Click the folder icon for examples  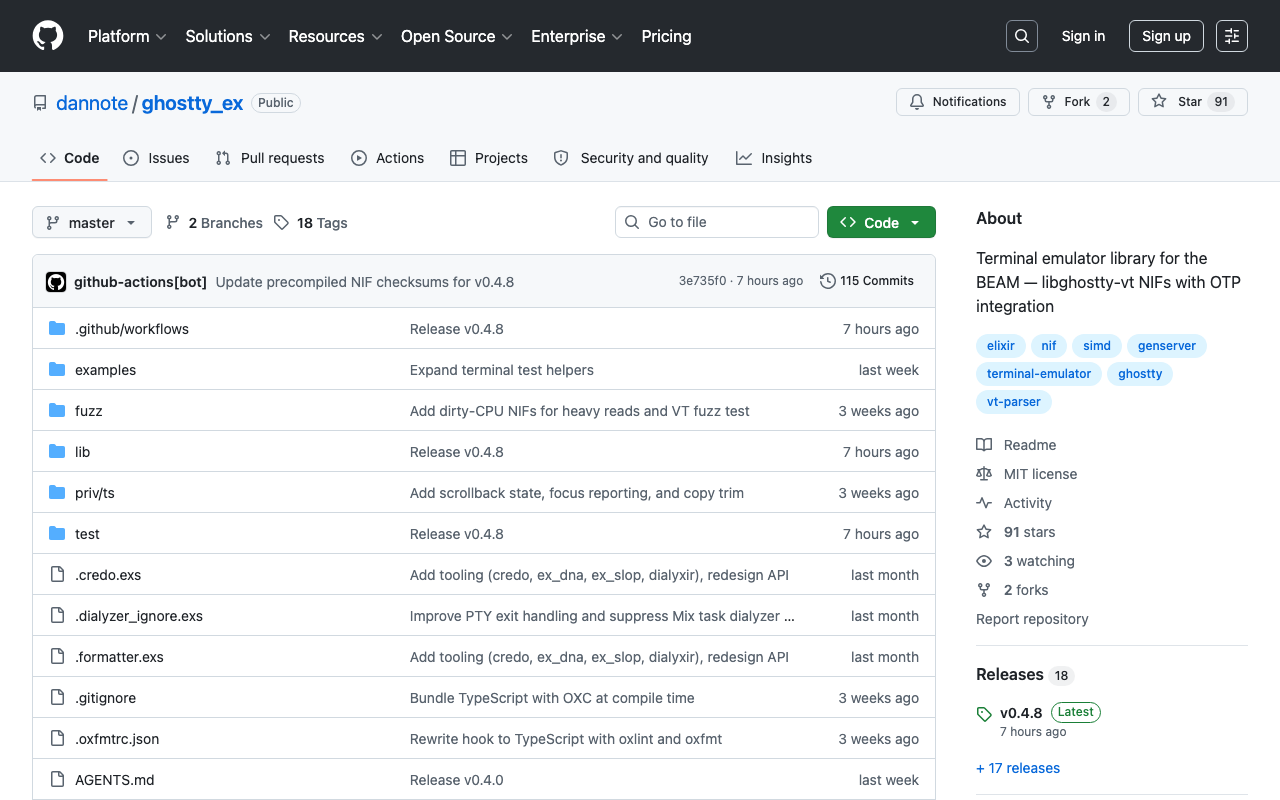pos(57,370)
